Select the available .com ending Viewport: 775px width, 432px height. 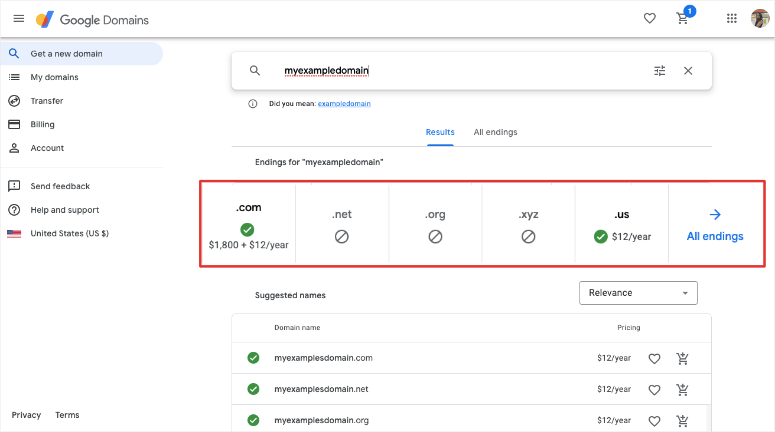click(x=248, y=225)
